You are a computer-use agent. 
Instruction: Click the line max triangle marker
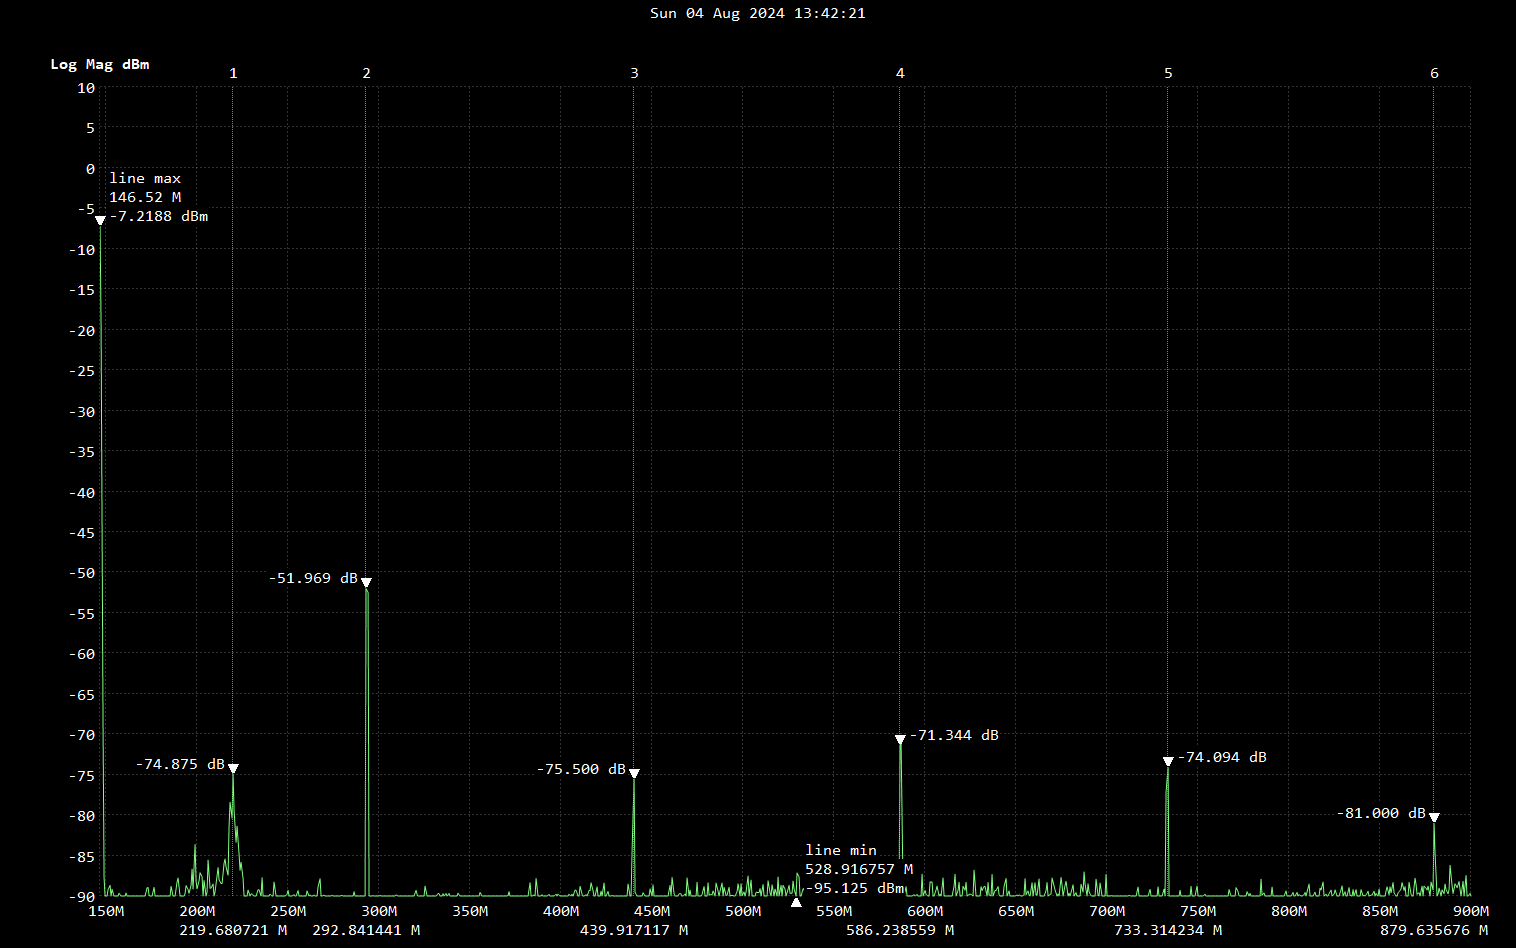[x=100, y=220]
